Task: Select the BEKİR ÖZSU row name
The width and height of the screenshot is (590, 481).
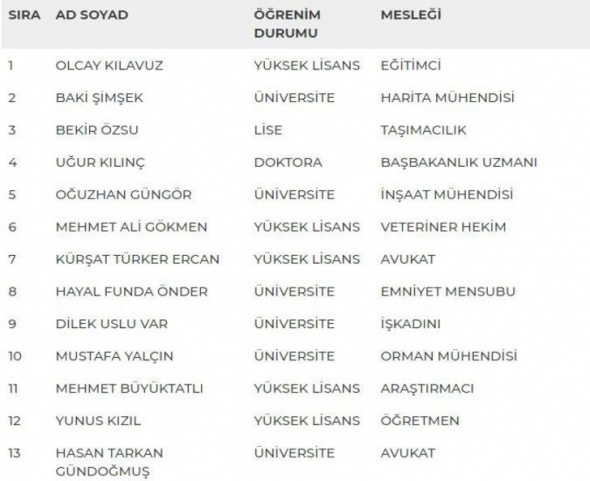Action: pos(97,130)
